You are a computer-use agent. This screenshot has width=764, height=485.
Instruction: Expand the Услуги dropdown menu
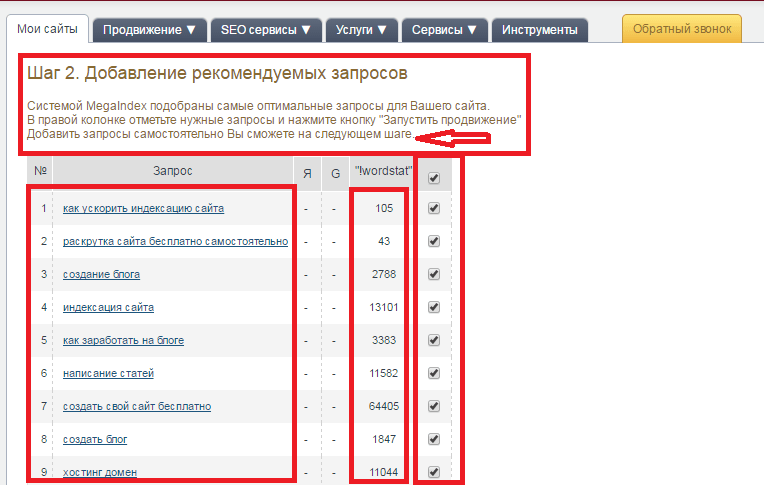click(362, 30)
